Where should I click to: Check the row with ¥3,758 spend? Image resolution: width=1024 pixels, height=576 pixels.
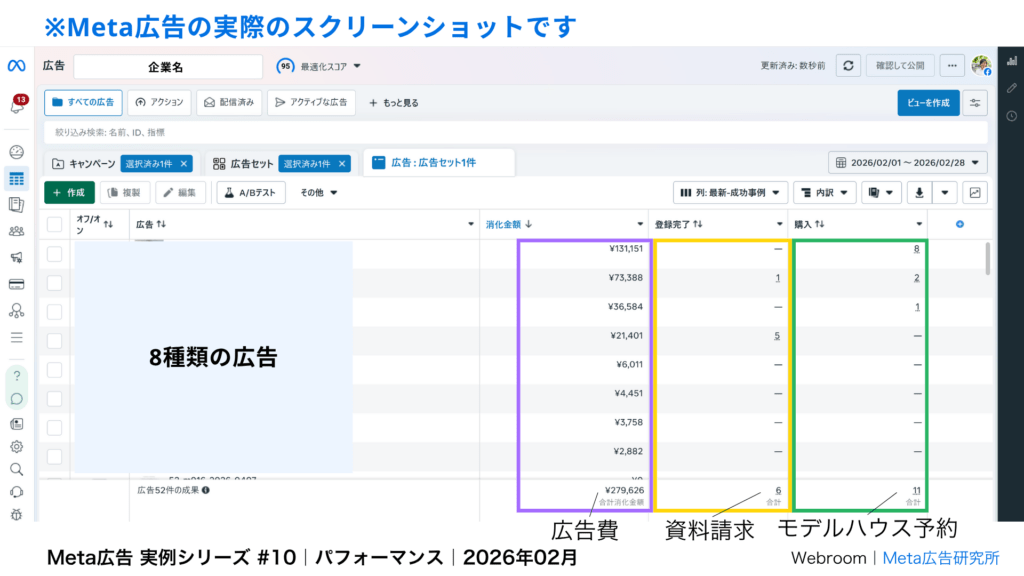[x=54, y=428]
